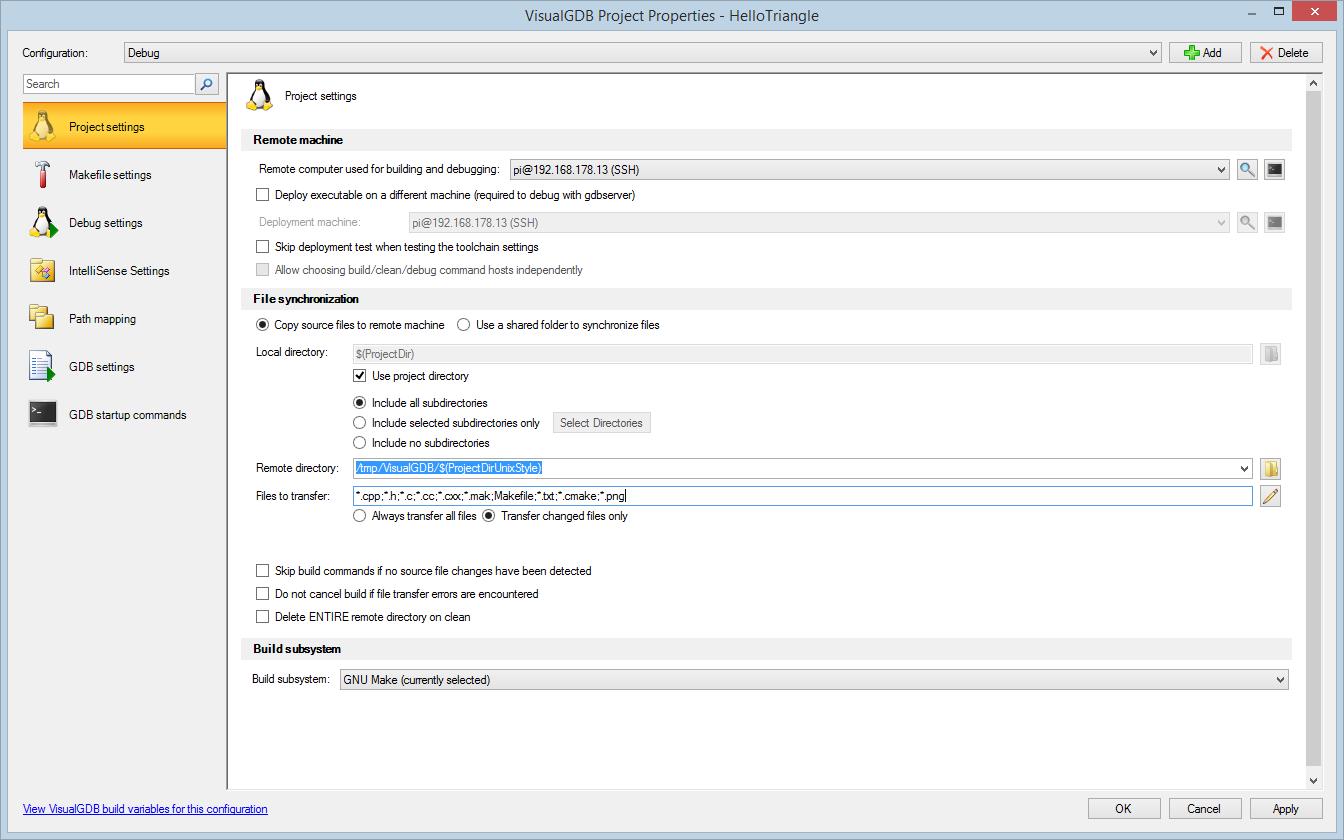Open SSH terminal for remote computer

1274,170
